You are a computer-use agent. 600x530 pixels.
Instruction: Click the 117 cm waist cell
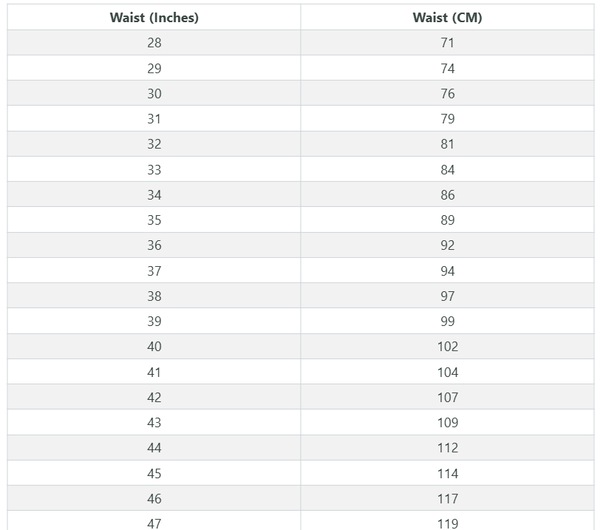point(447,499)
